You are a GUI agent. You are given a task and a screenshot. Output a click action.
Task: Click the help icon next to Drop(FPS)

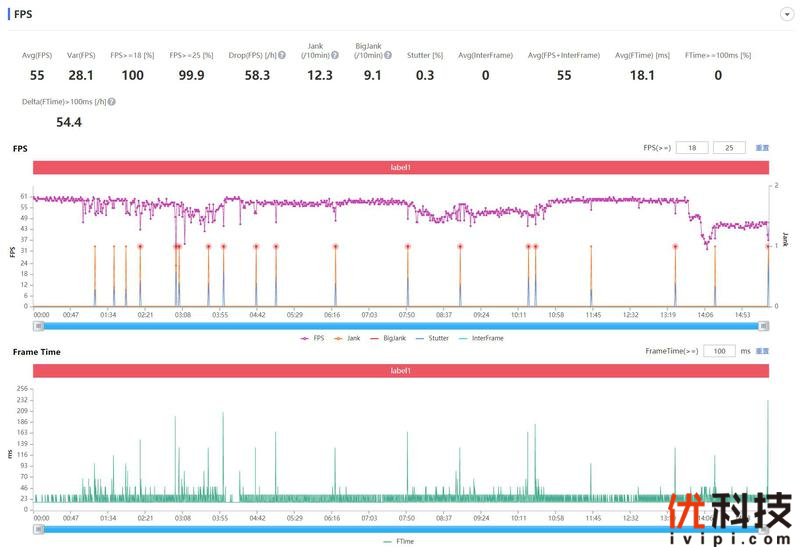[x=282, y=55]
